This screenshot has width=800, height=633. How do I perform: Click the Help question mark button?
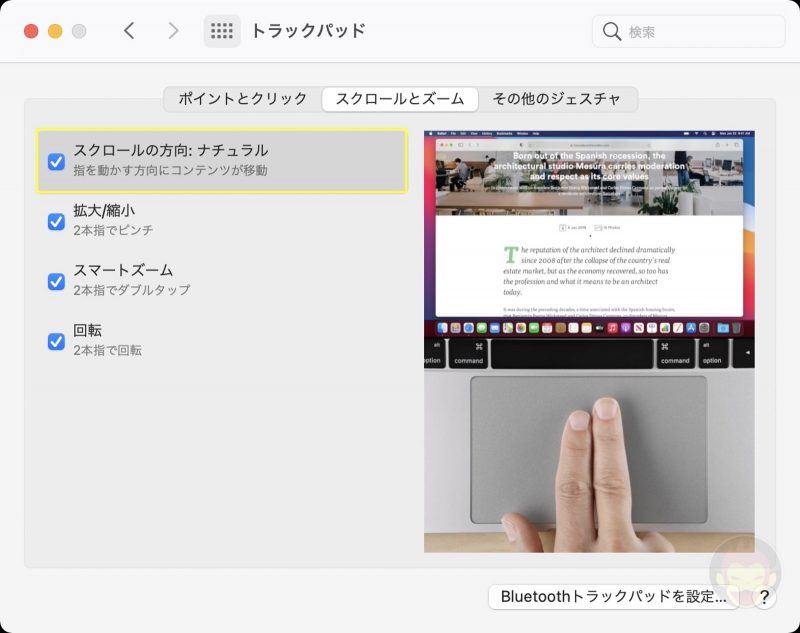click(765, 596)
